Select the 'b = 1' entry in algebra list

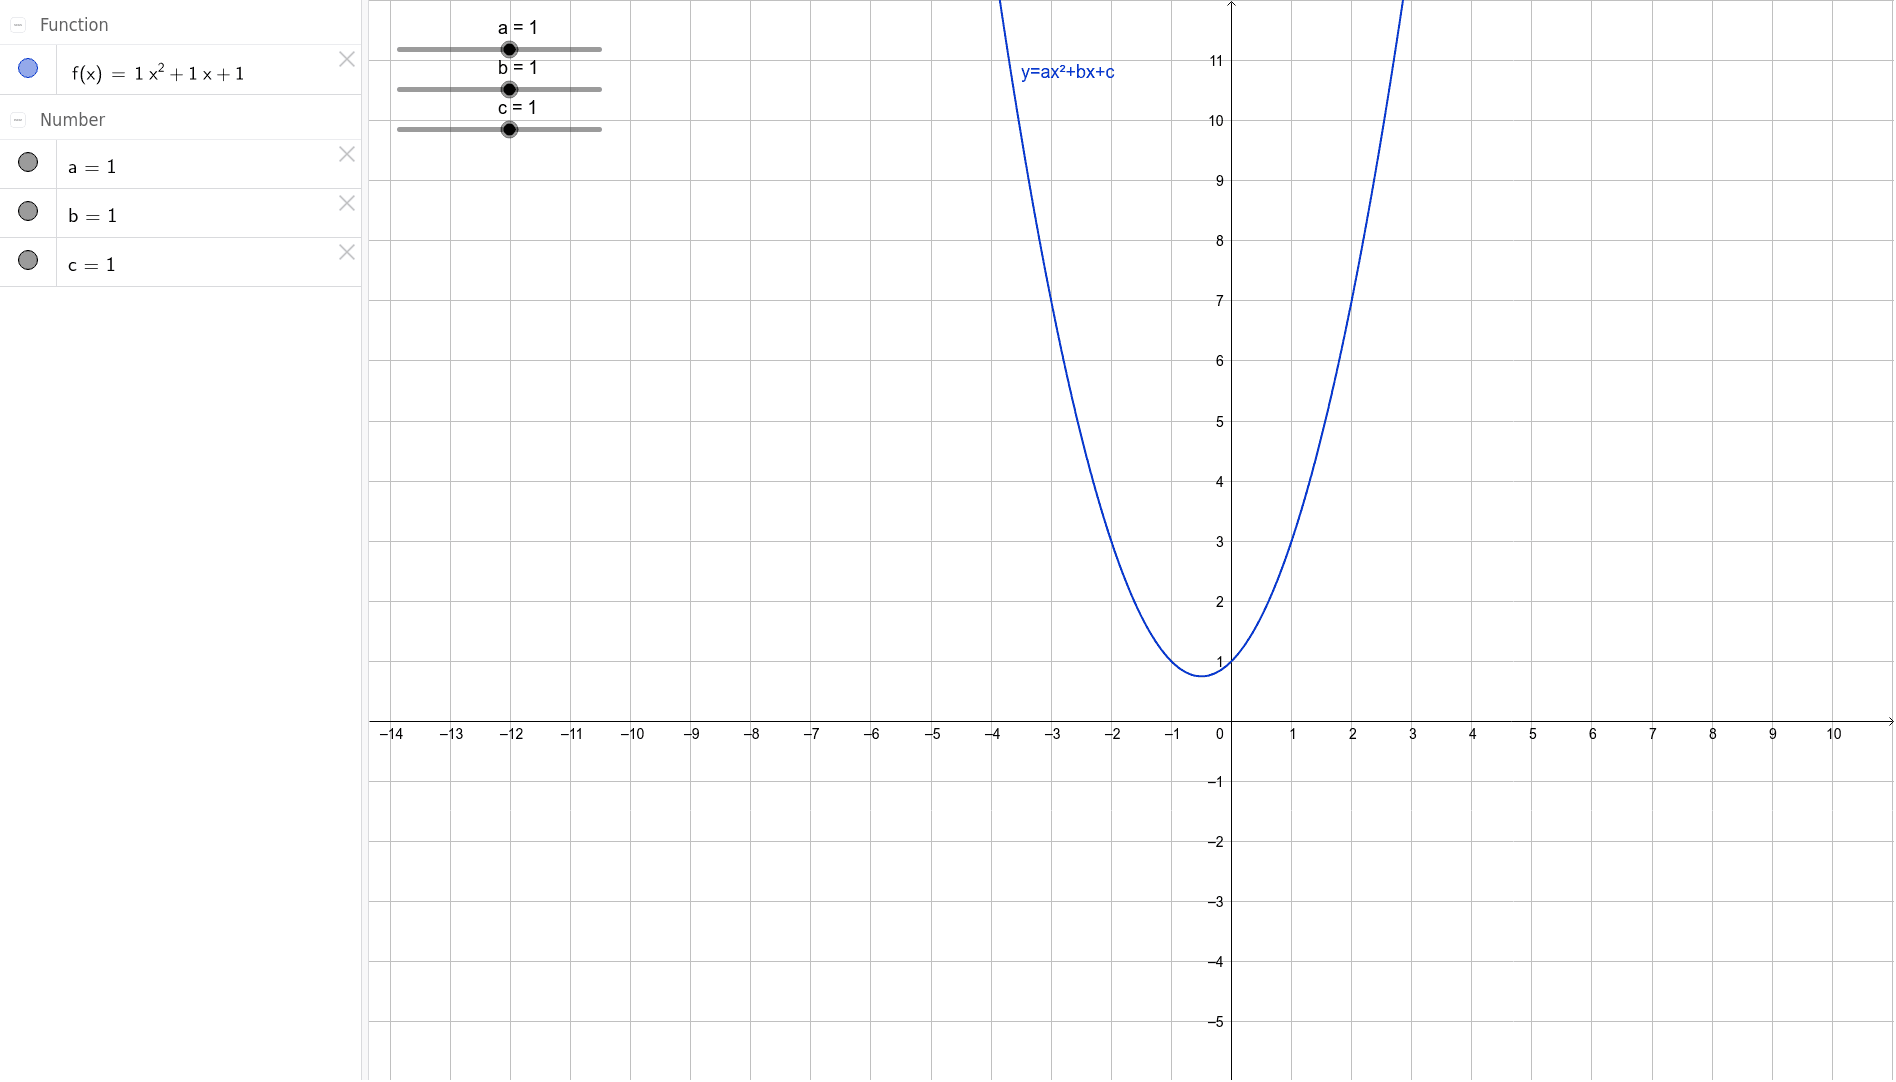pyautogui.click(x=92, y=216)
